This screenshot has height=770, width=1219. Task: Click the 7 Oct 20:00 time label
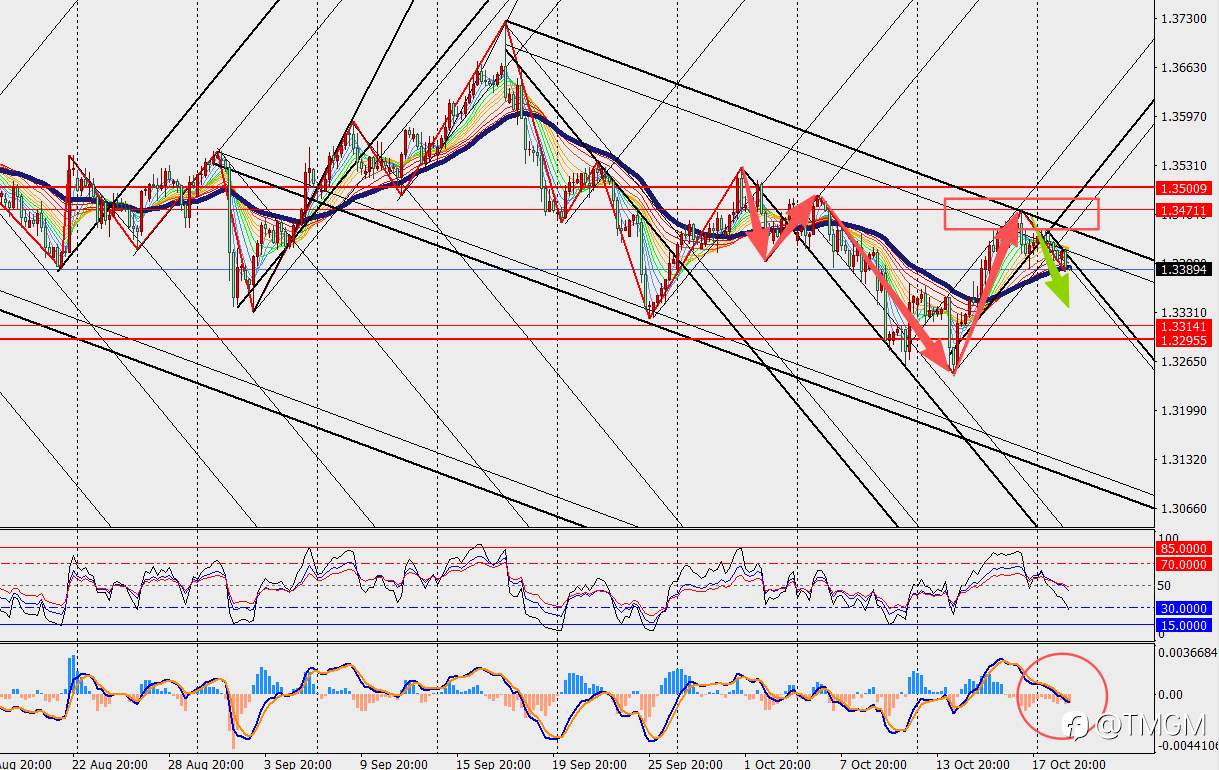coord(873,763)
